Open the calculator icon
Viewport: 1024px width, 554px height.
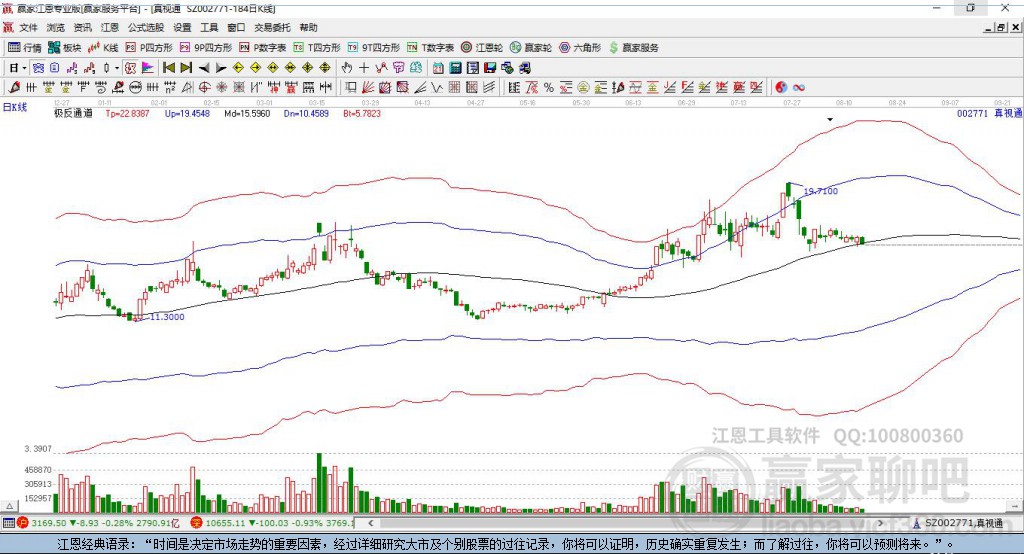[x=456, y=68]
